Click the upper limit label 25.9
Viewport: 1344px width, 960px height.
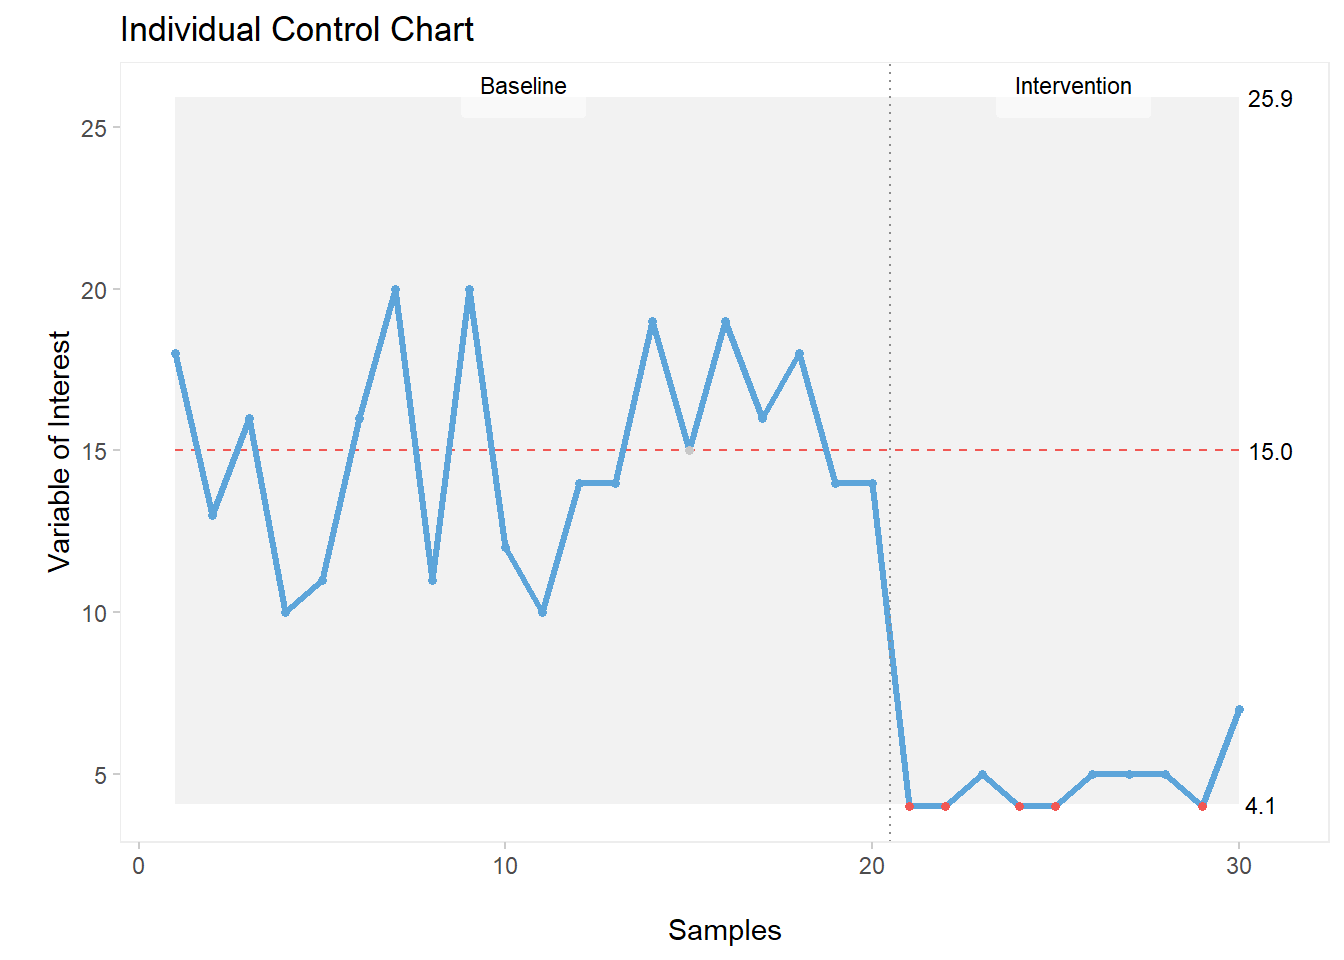pyautogui.click(x=1270, y=99)
